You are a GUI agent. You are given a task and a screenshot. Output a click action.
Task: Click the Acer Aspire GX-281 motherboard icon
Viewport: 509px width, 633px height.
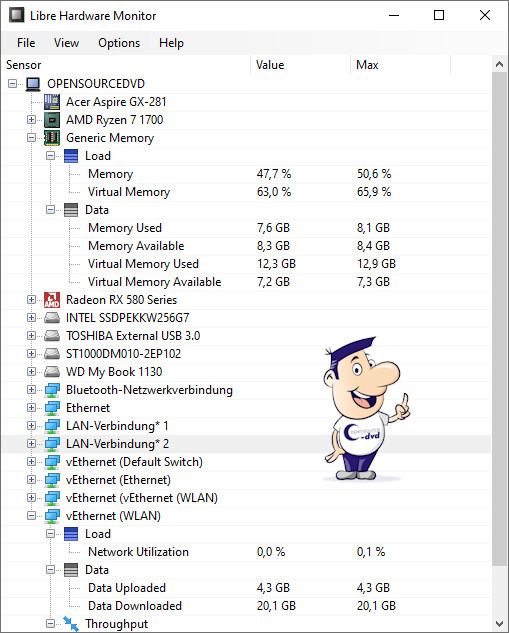52,102
